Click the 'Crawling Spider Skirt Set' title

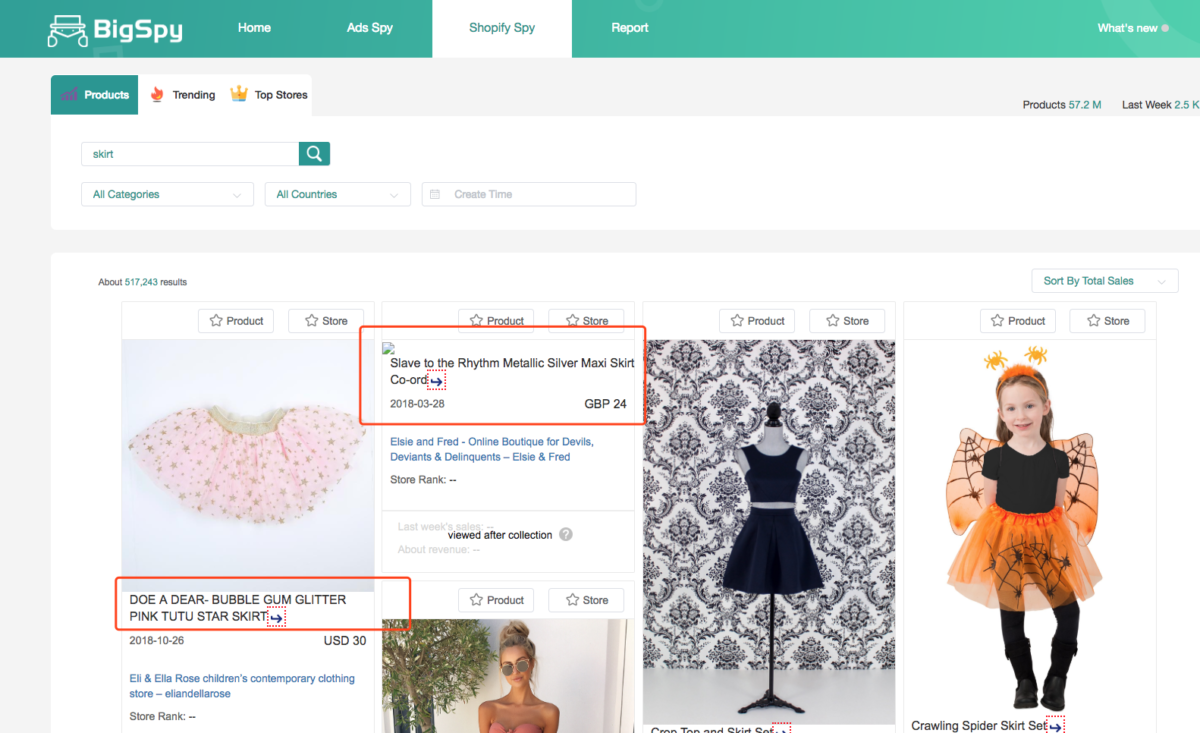click(x=979, y=726)
